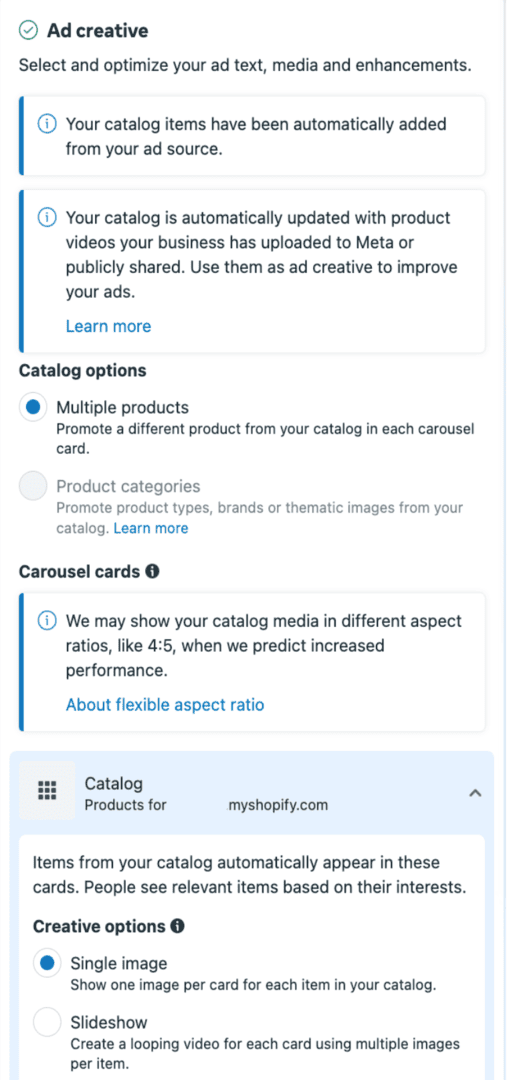Click the Carousel cards info tooltip icon

click(x=153, y=571)
